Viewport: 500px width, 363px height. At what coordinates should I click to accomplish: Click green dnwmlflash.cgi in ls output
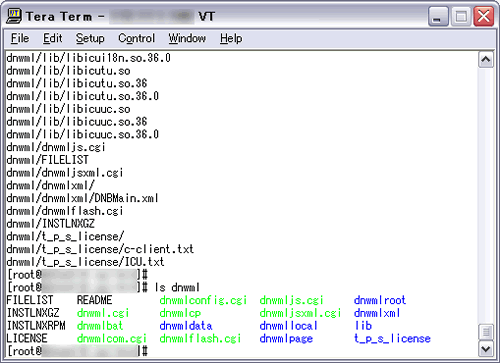[x=200, y=338]
